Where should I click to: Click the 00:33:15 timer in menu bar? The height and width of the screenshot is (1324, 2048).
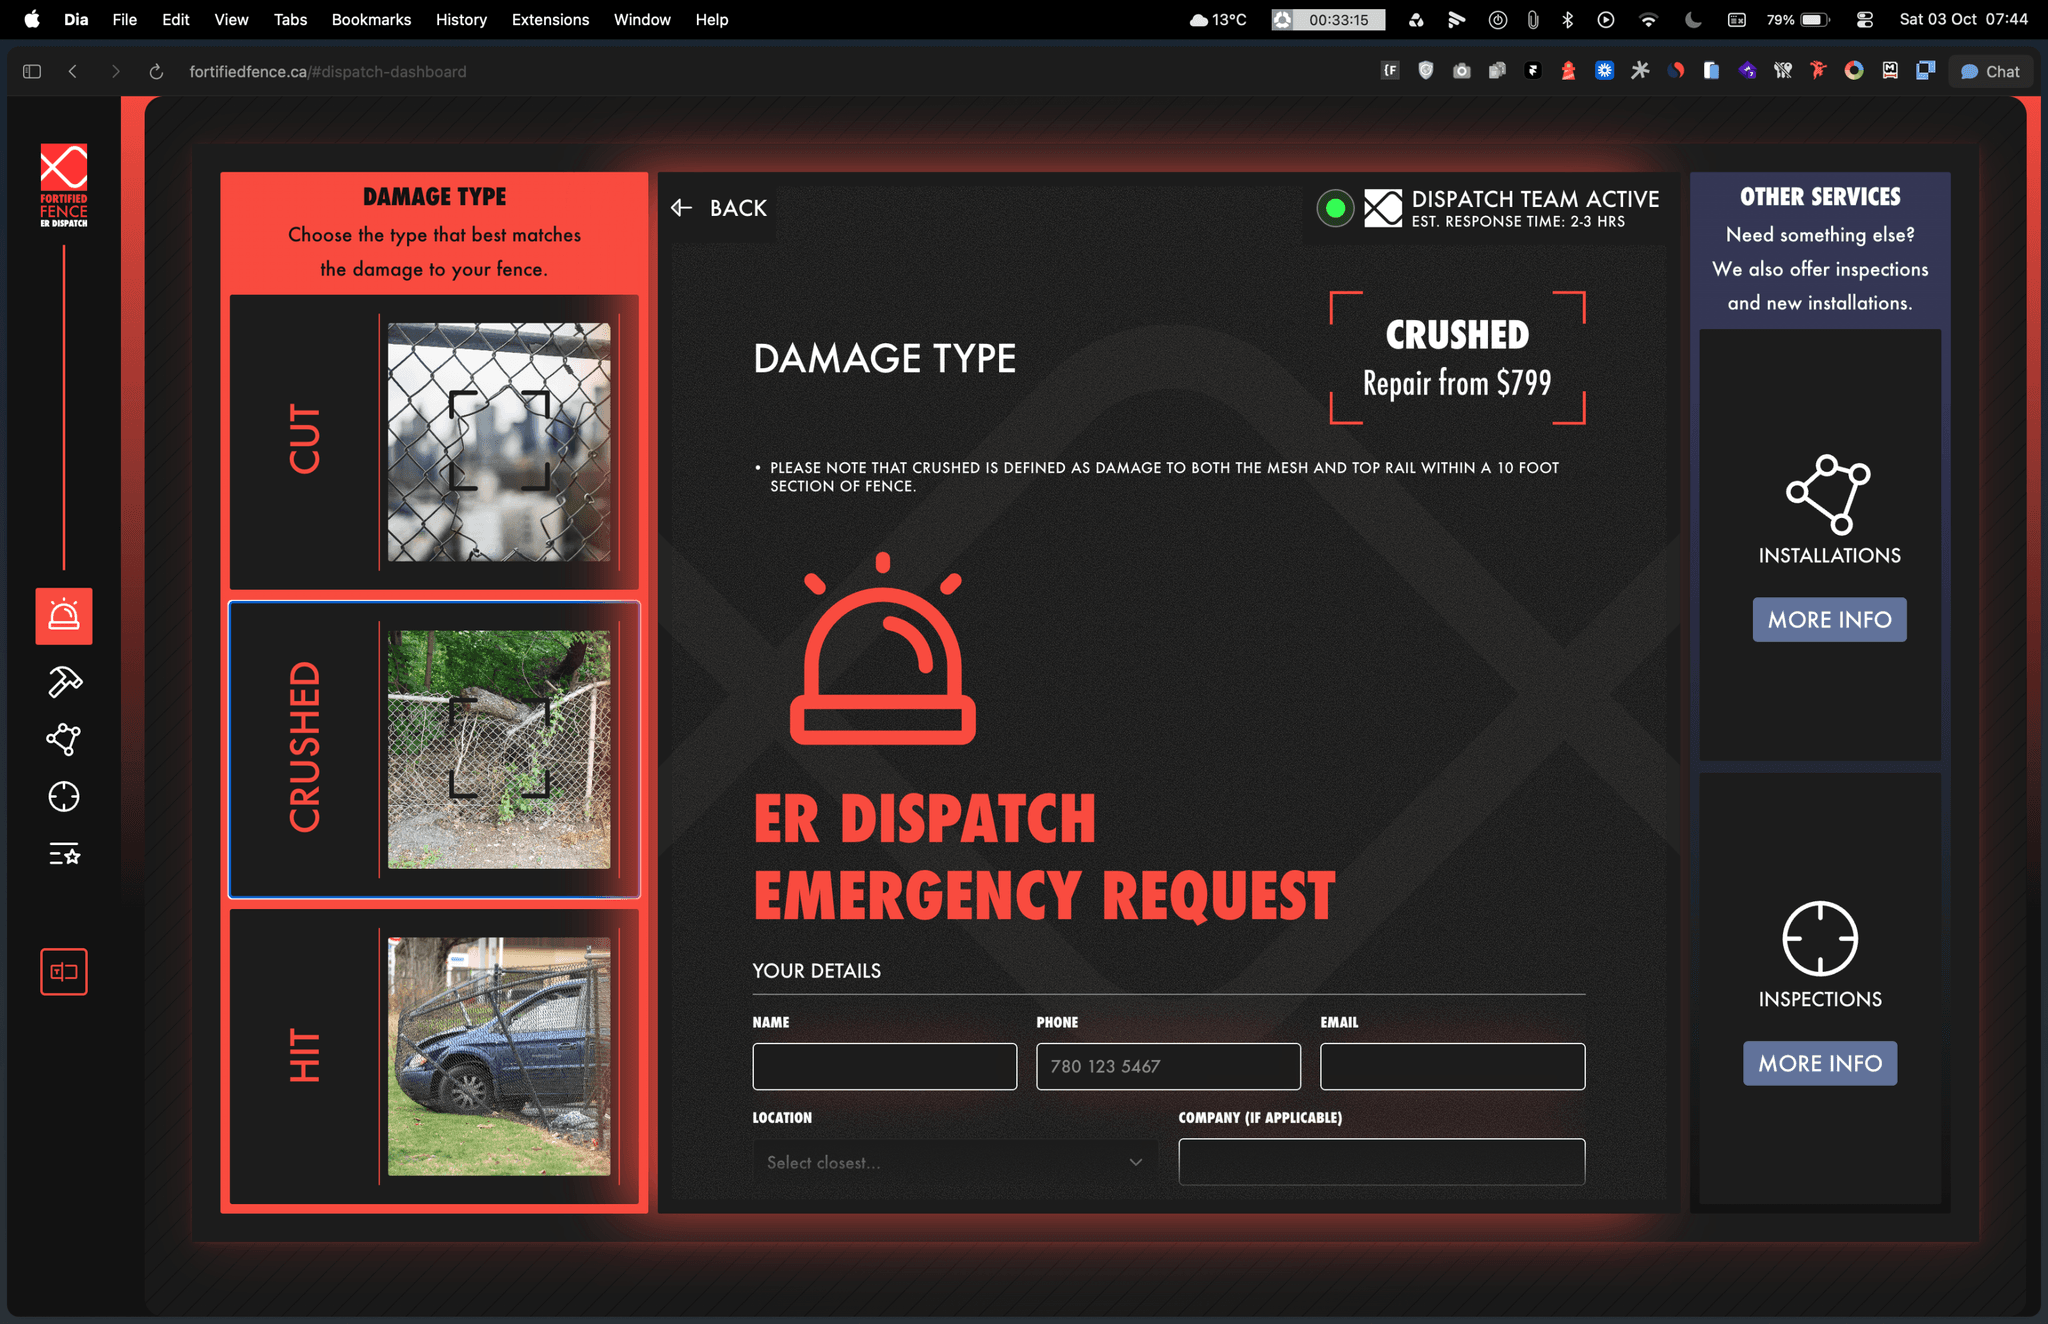(x=1328, y=19)
